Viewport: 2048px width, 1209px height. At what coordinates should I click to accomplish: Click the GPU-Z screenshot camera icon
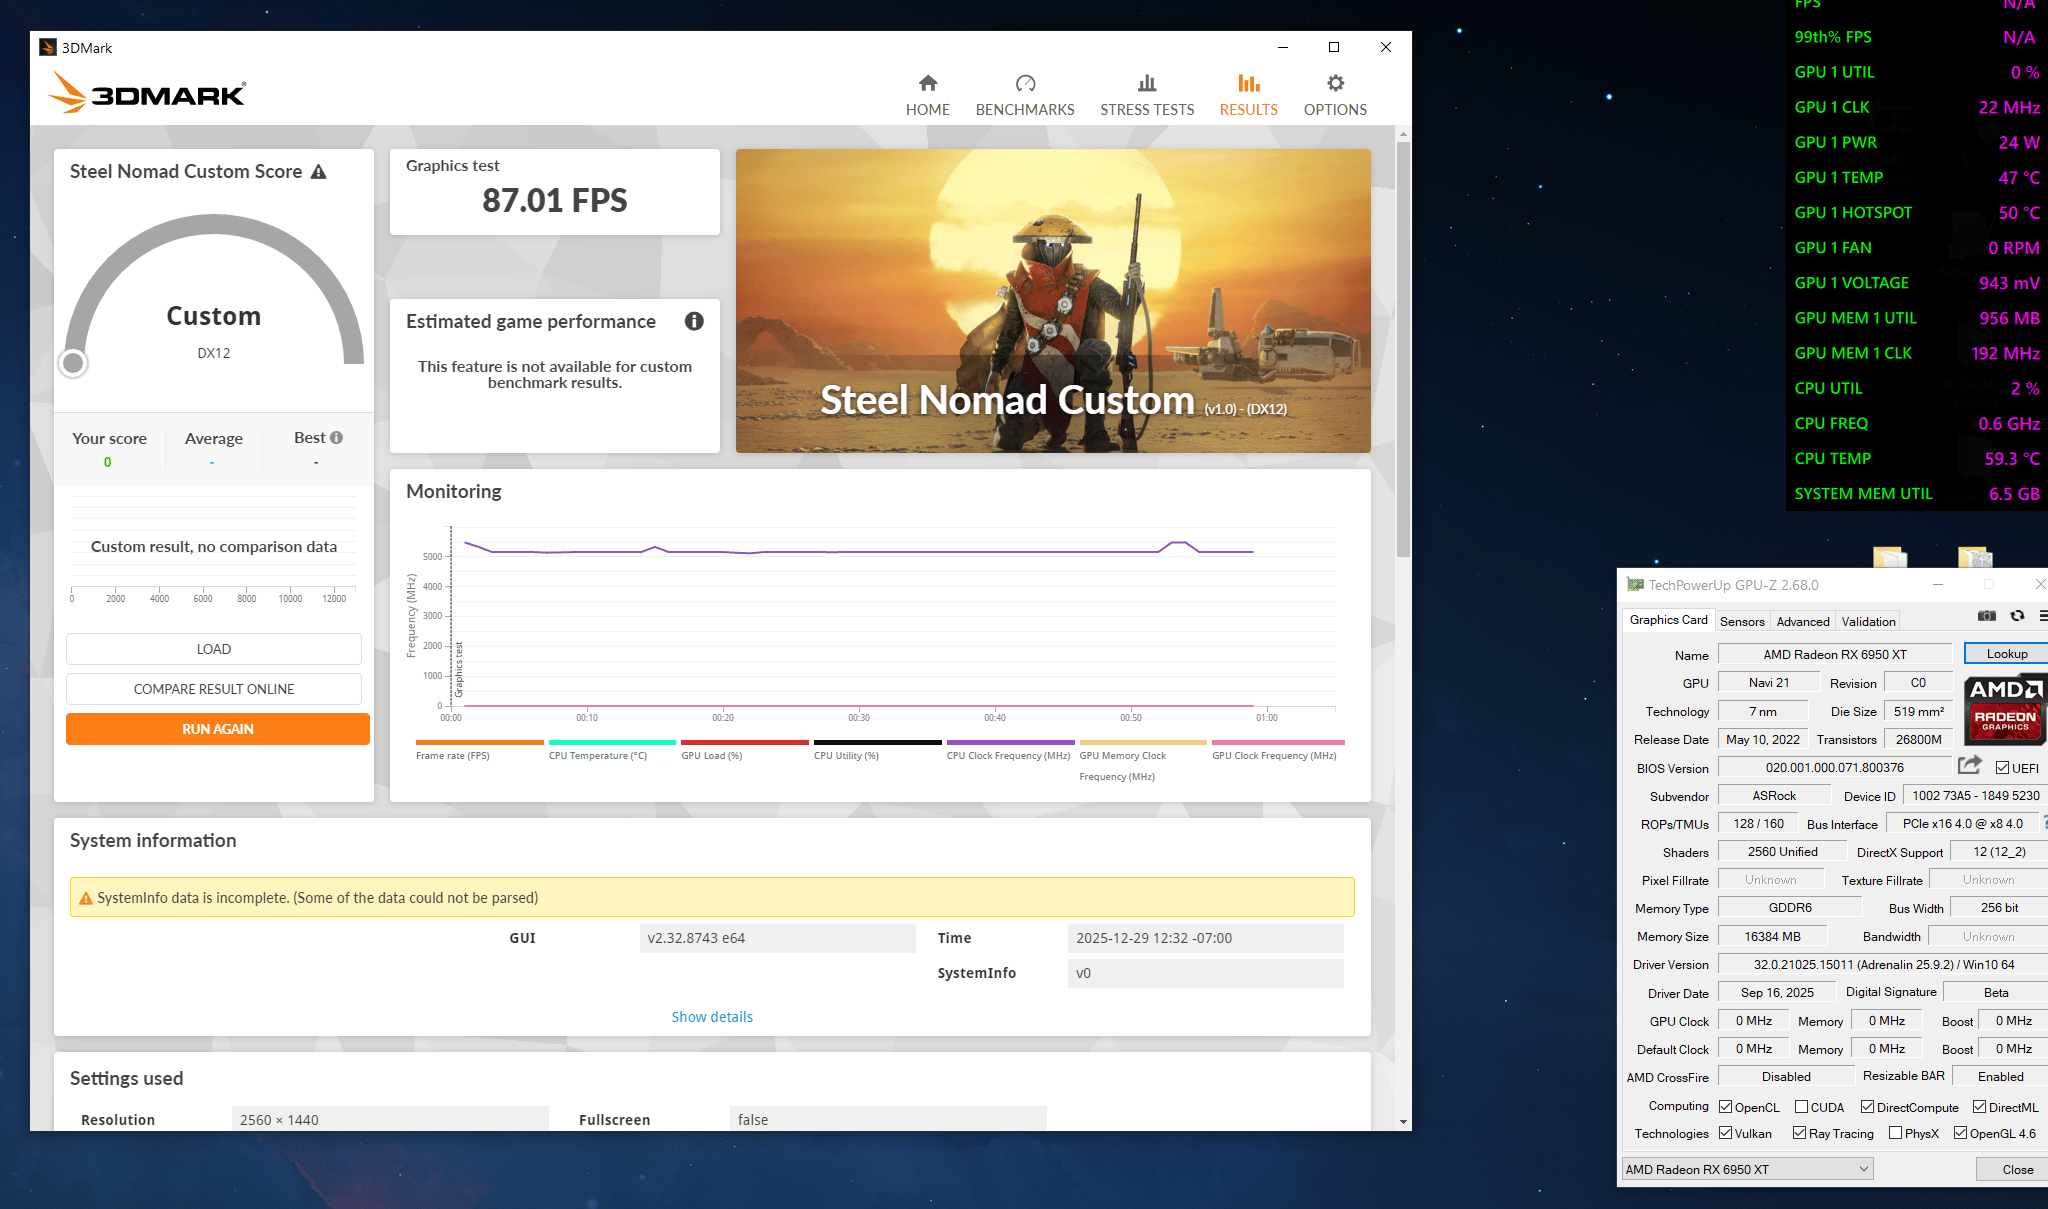(1987, 616)
